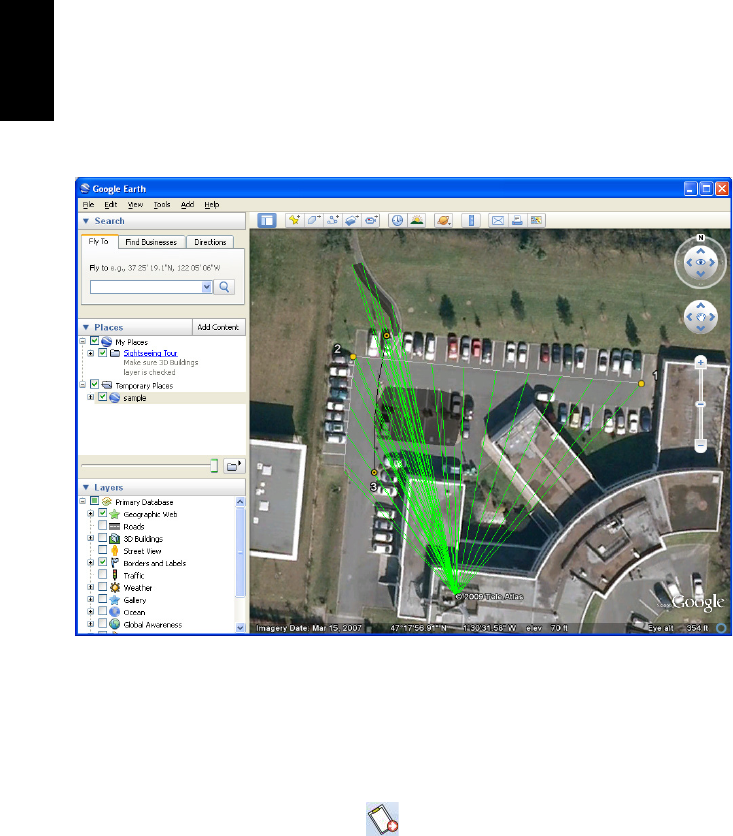Click the Traffic light layer icon
Image resolution: width=733 pixels, height=836 pixels.
tap(115, 575)
